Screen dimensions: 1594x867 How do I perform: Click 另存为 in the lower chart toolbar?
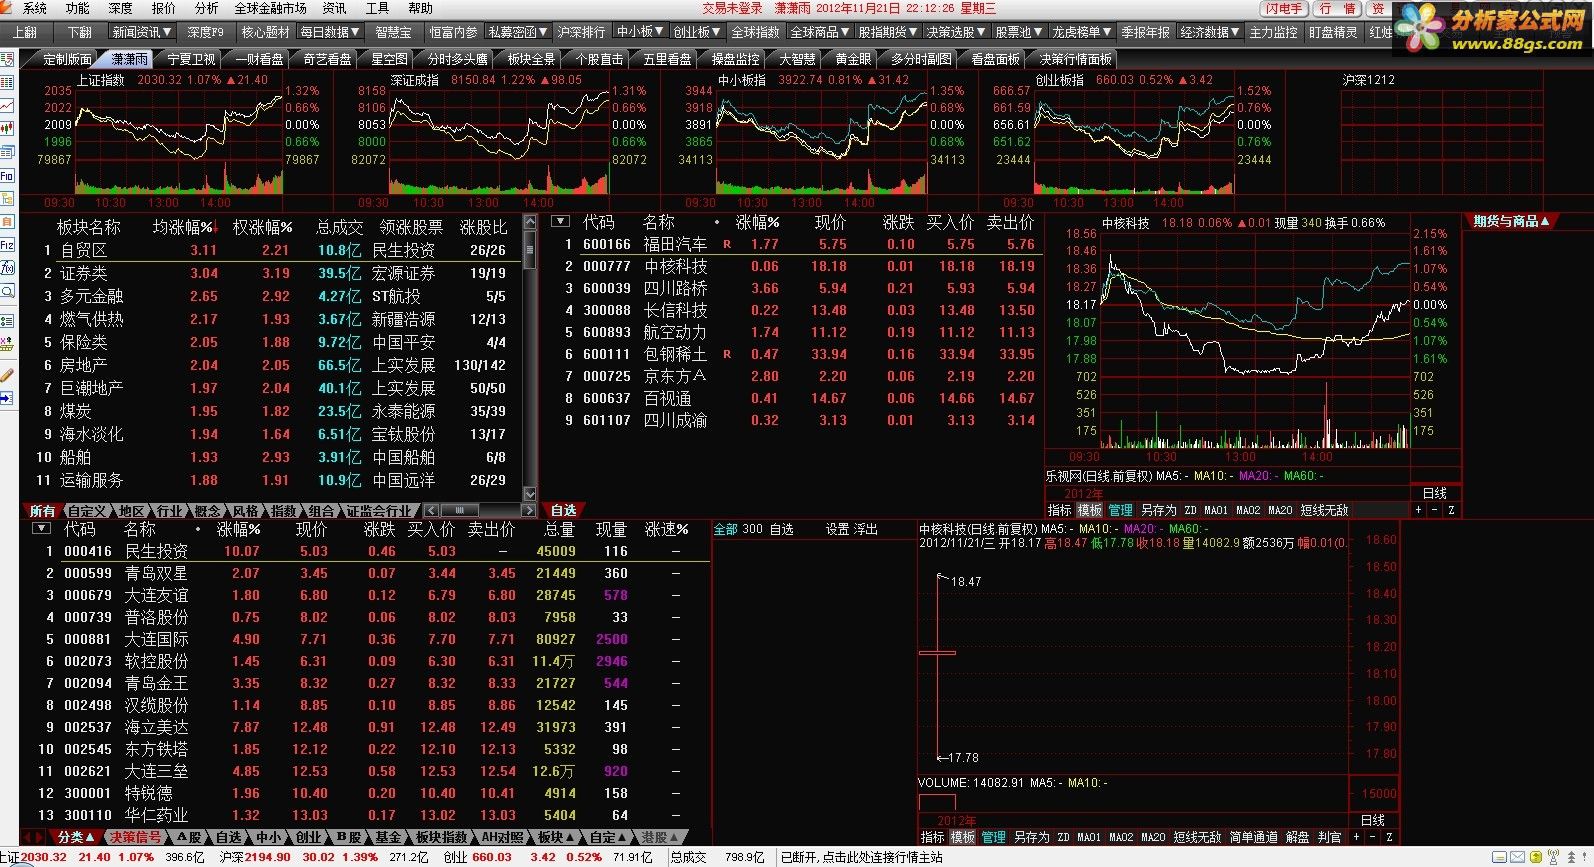(1031, 837)
